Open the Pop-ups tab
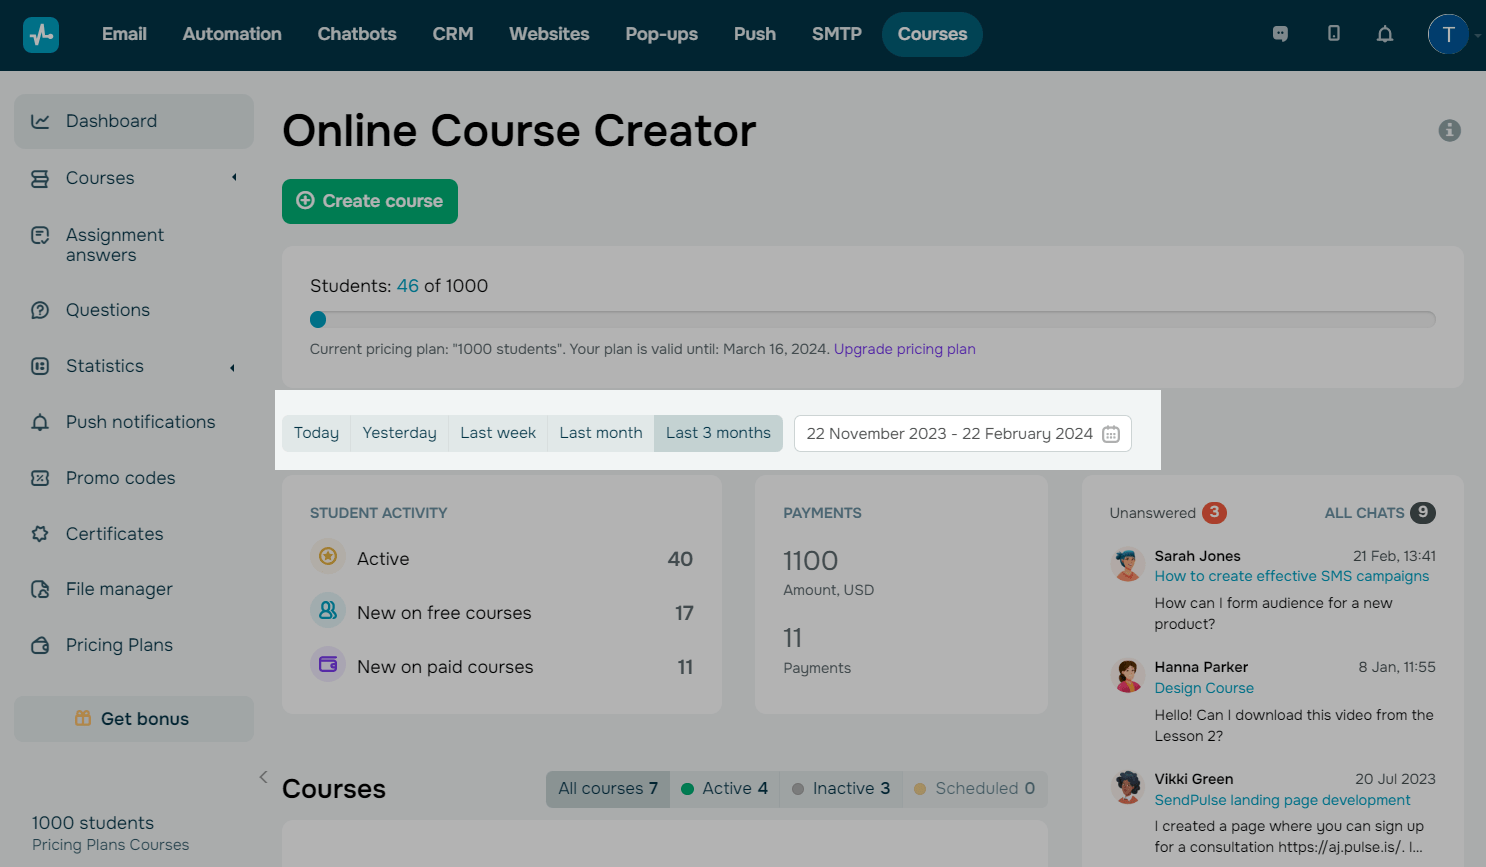This screenshot has width=1486, height=867. click(x=662, y=34)
